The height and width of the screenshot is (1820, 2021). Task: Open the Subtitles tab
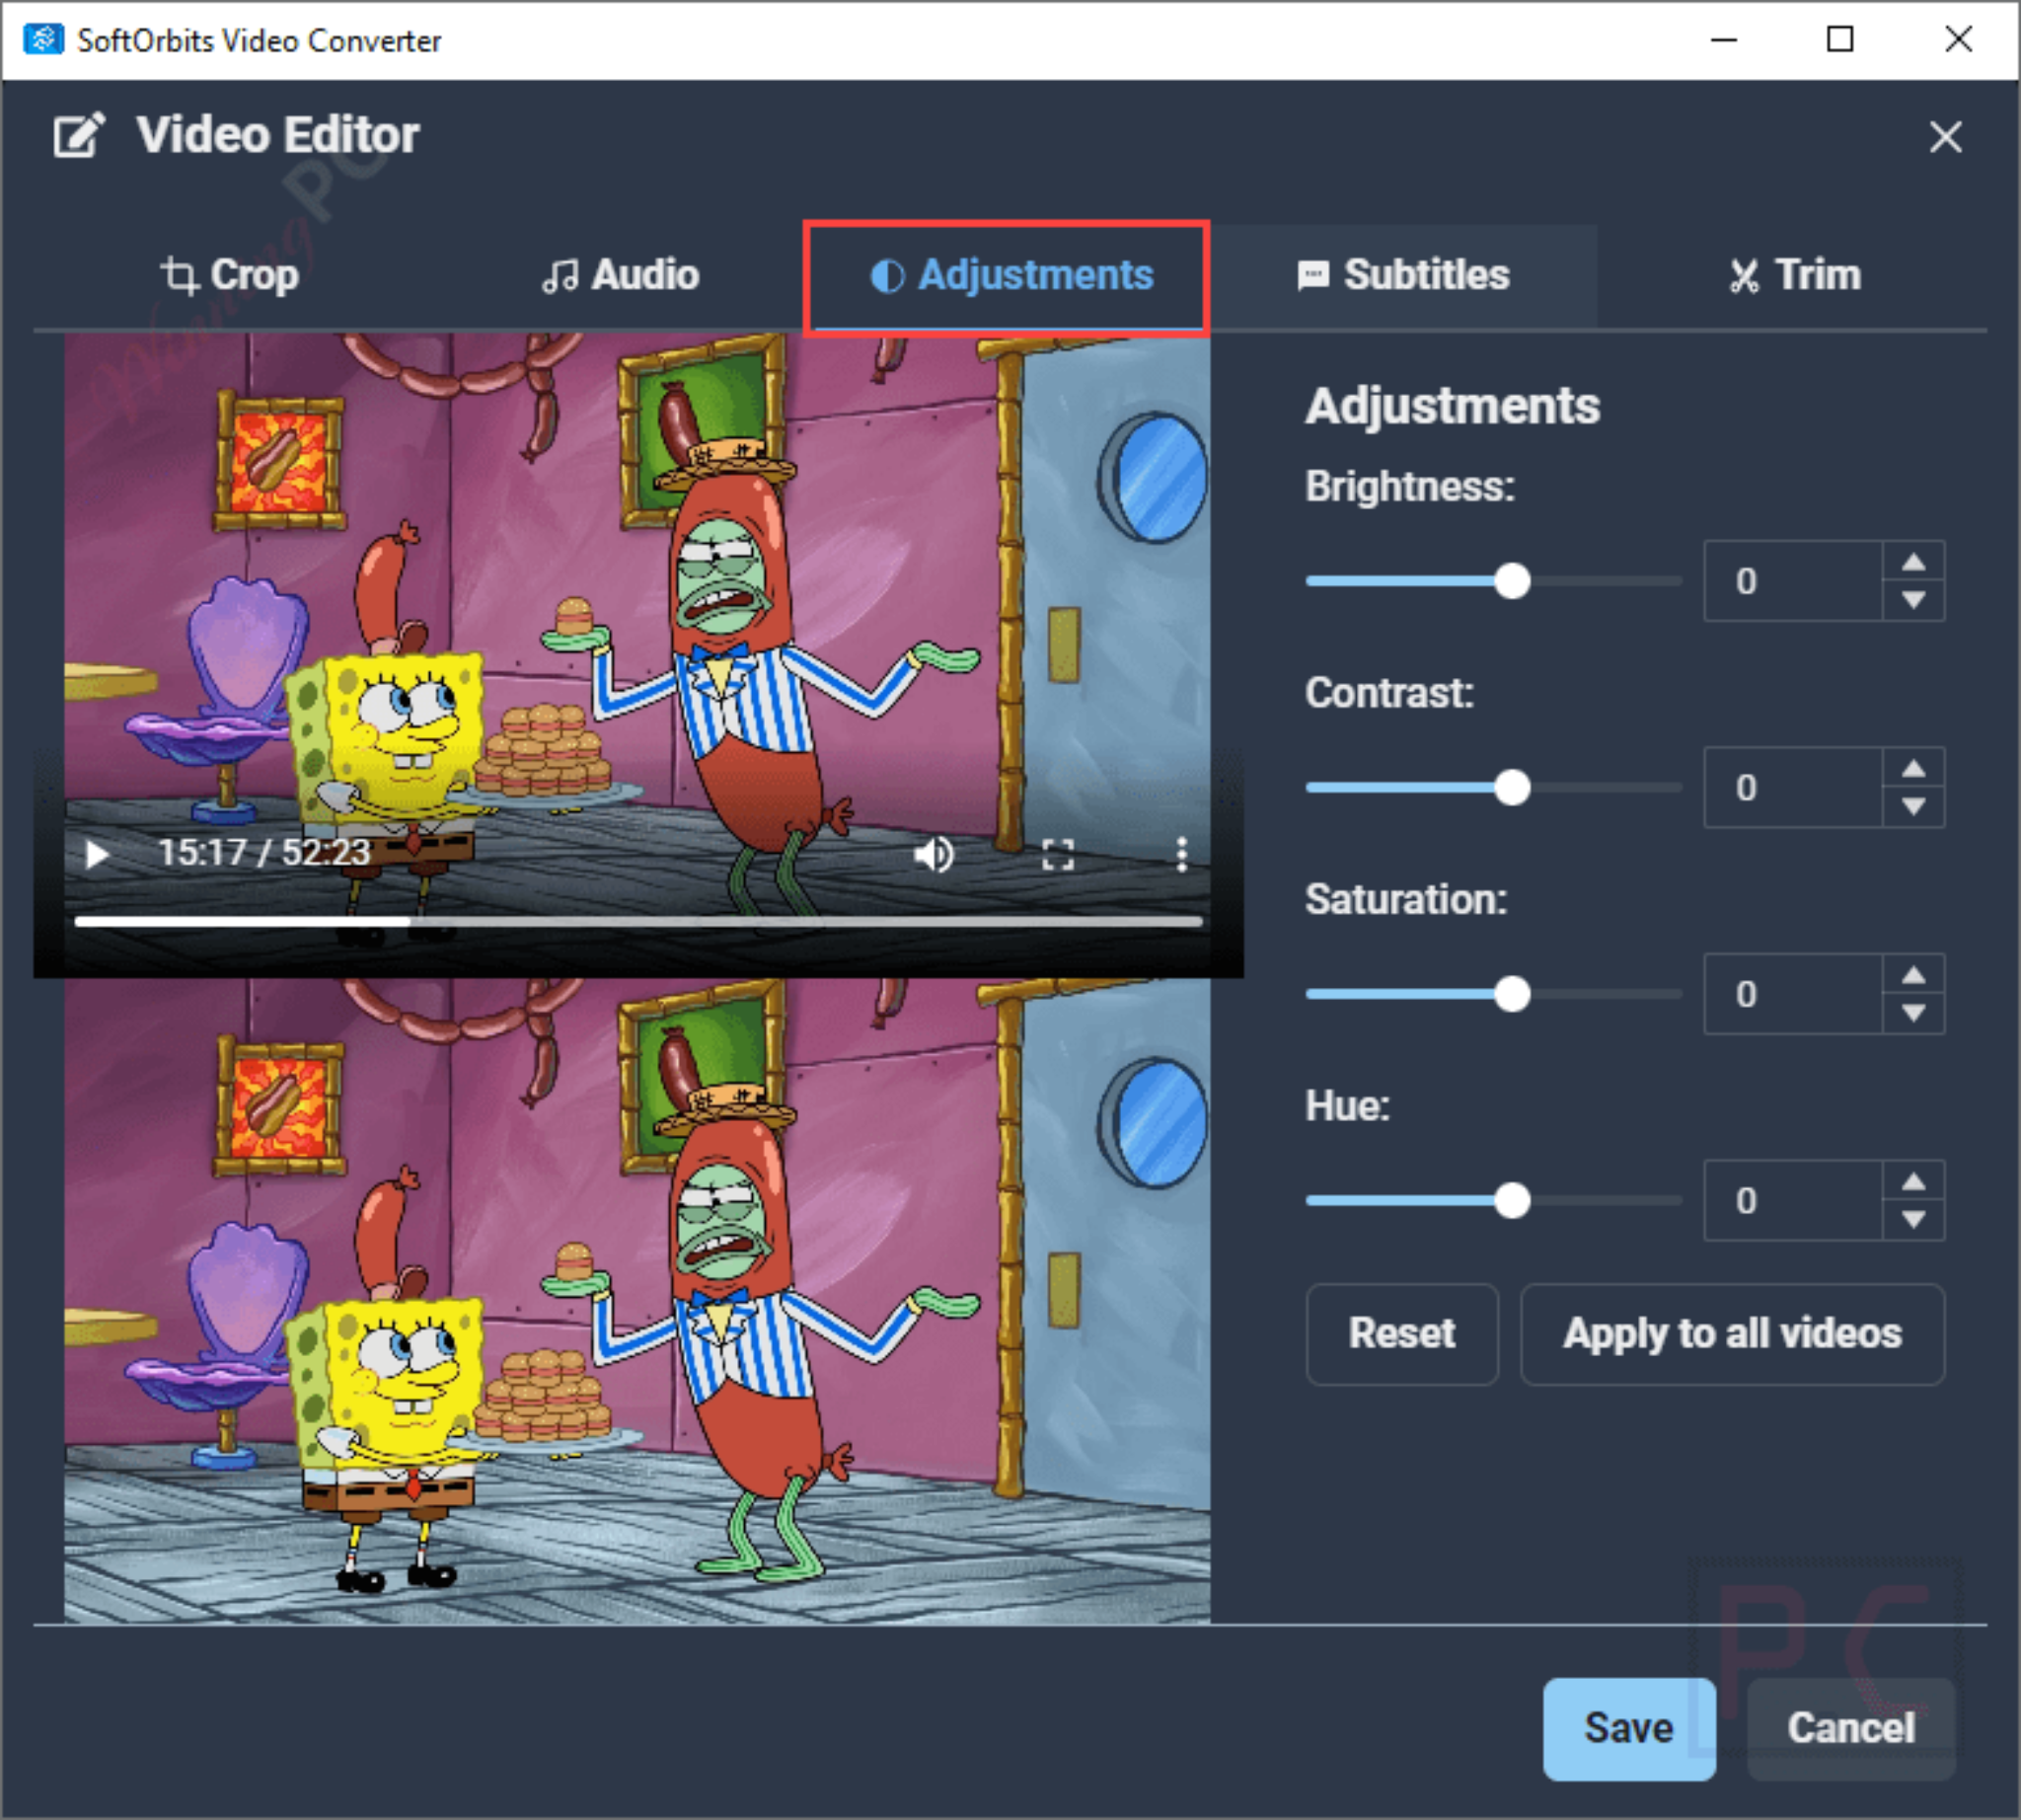(x=1403, y=275)
